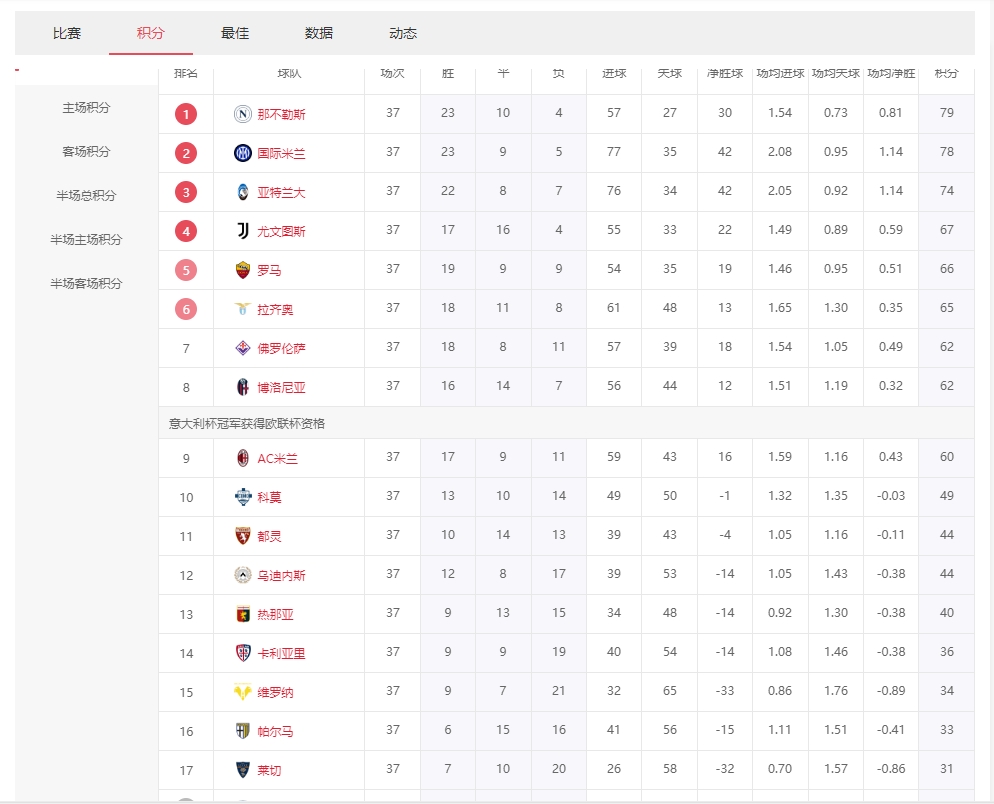This screenshot has height=804, width=994.
Task: Select 客场积分 in the sidebar
Action: click(x=86, y=152)
